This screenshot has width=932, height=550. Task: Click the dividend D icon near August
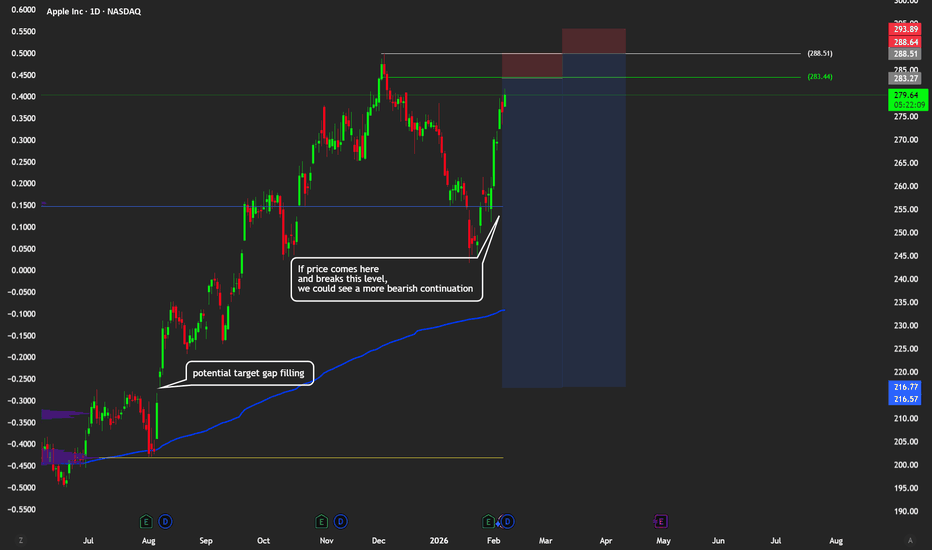coord(165,521)
